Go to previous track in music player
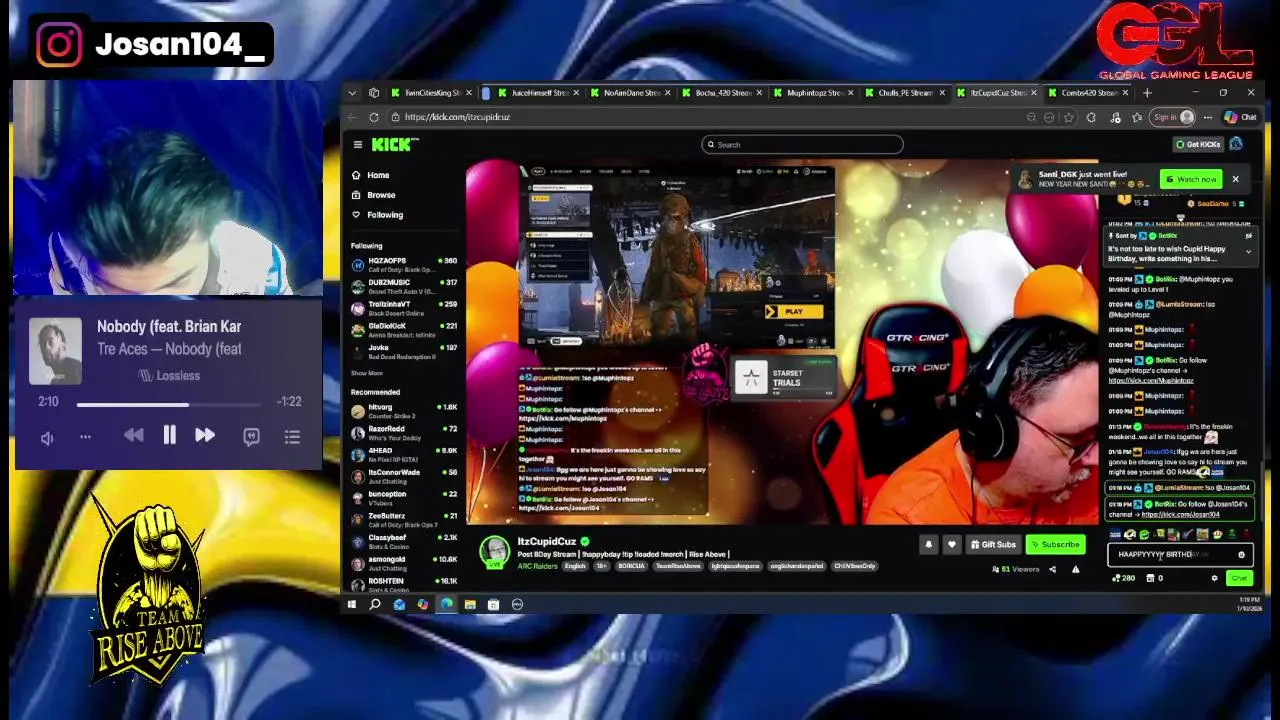This screenshot has width=1280, height=720. click(133, 435)
